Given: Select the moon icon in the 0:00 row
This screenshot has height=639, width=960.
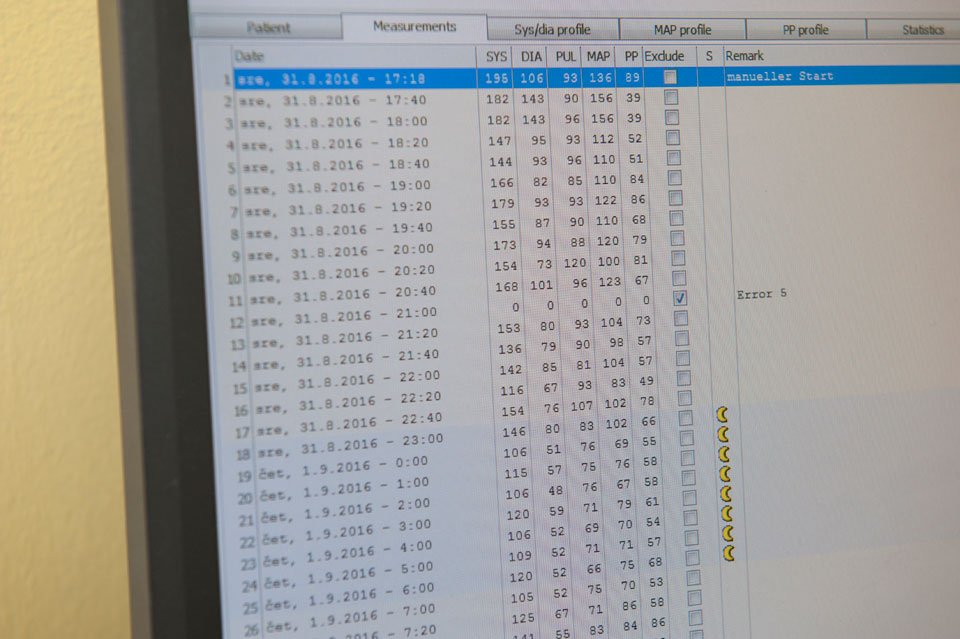Looking at the screenshot, I should [723, 454].
